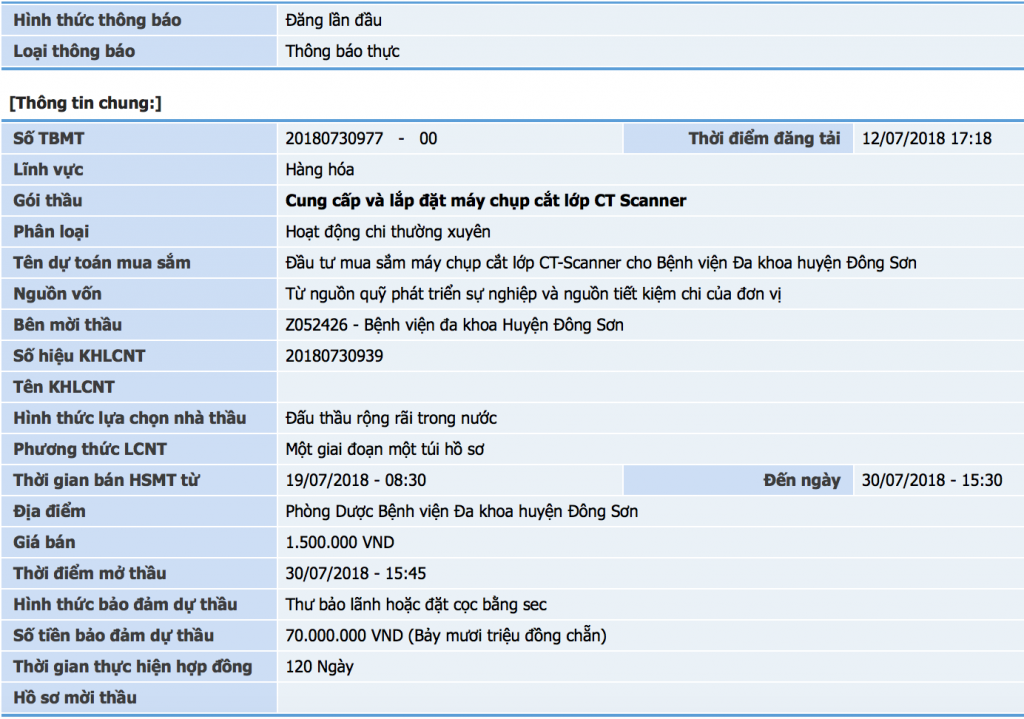
Task: Click the TBMT number 20180730977
Action: click(334, 138)
